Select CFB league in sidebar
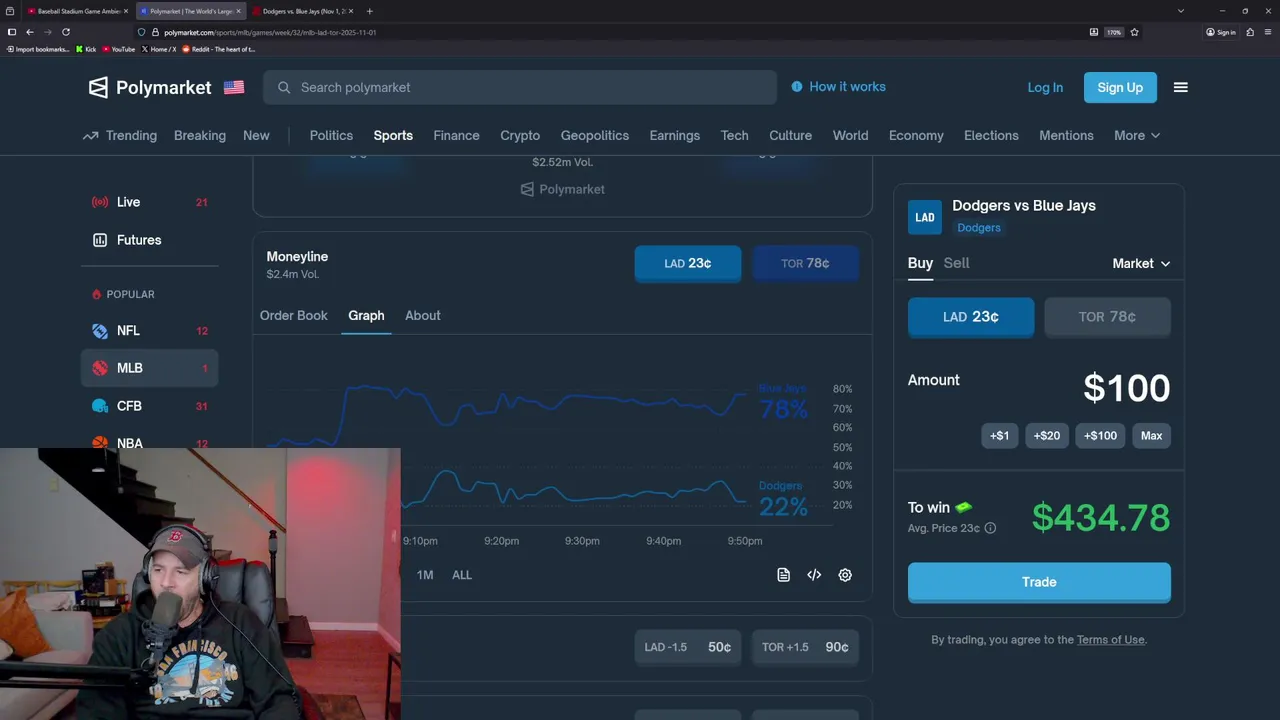The width and height of the screenshot is (1280, 720). click(149, 406)
